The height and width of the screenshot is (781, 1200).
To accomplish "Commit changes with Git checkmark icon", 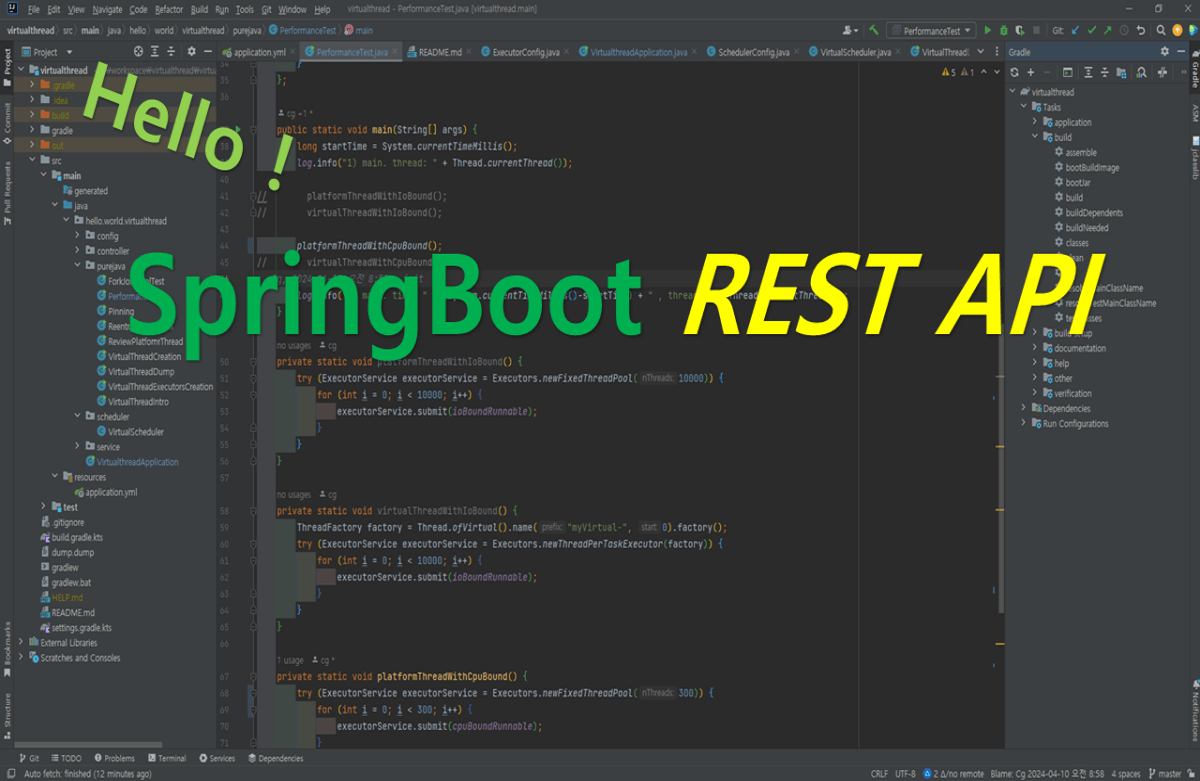I will coord(1091,31).
